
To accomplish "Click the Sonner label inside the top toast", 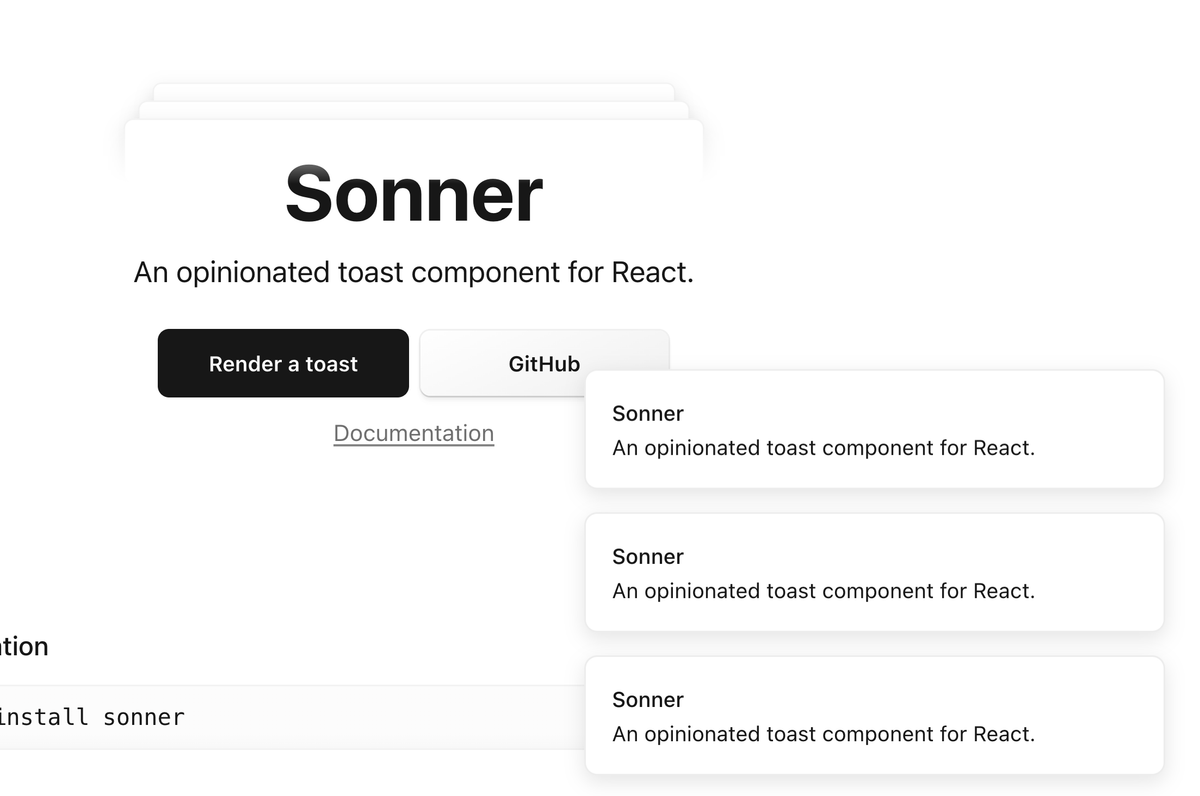I will tap(647, 413).
